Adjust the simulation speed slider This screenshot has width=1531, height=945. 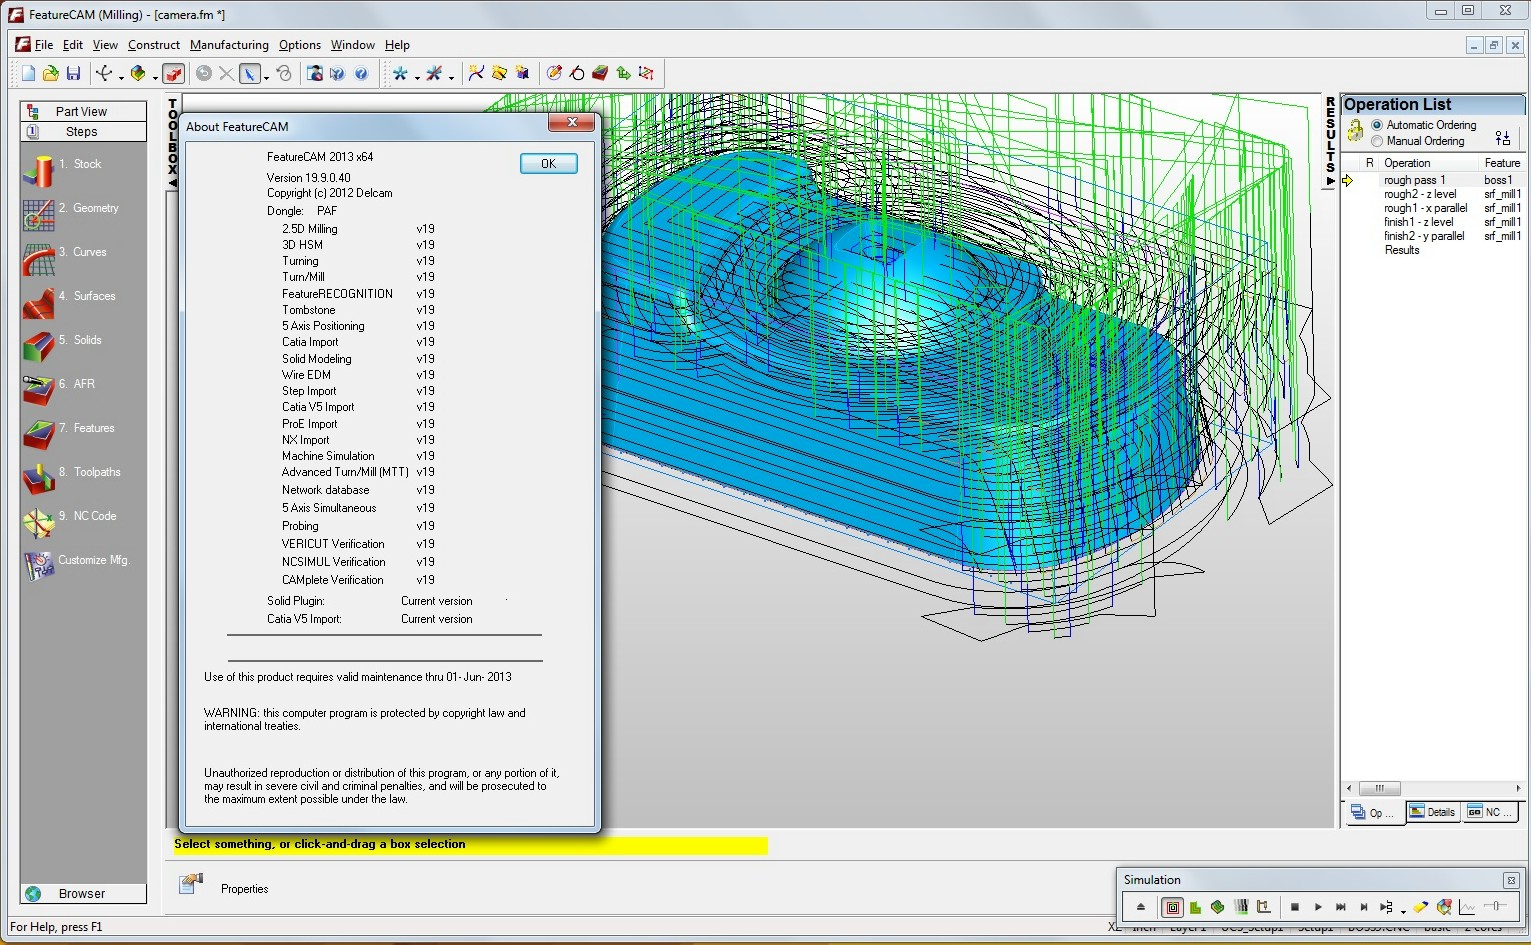click(x=1495, y=906)
